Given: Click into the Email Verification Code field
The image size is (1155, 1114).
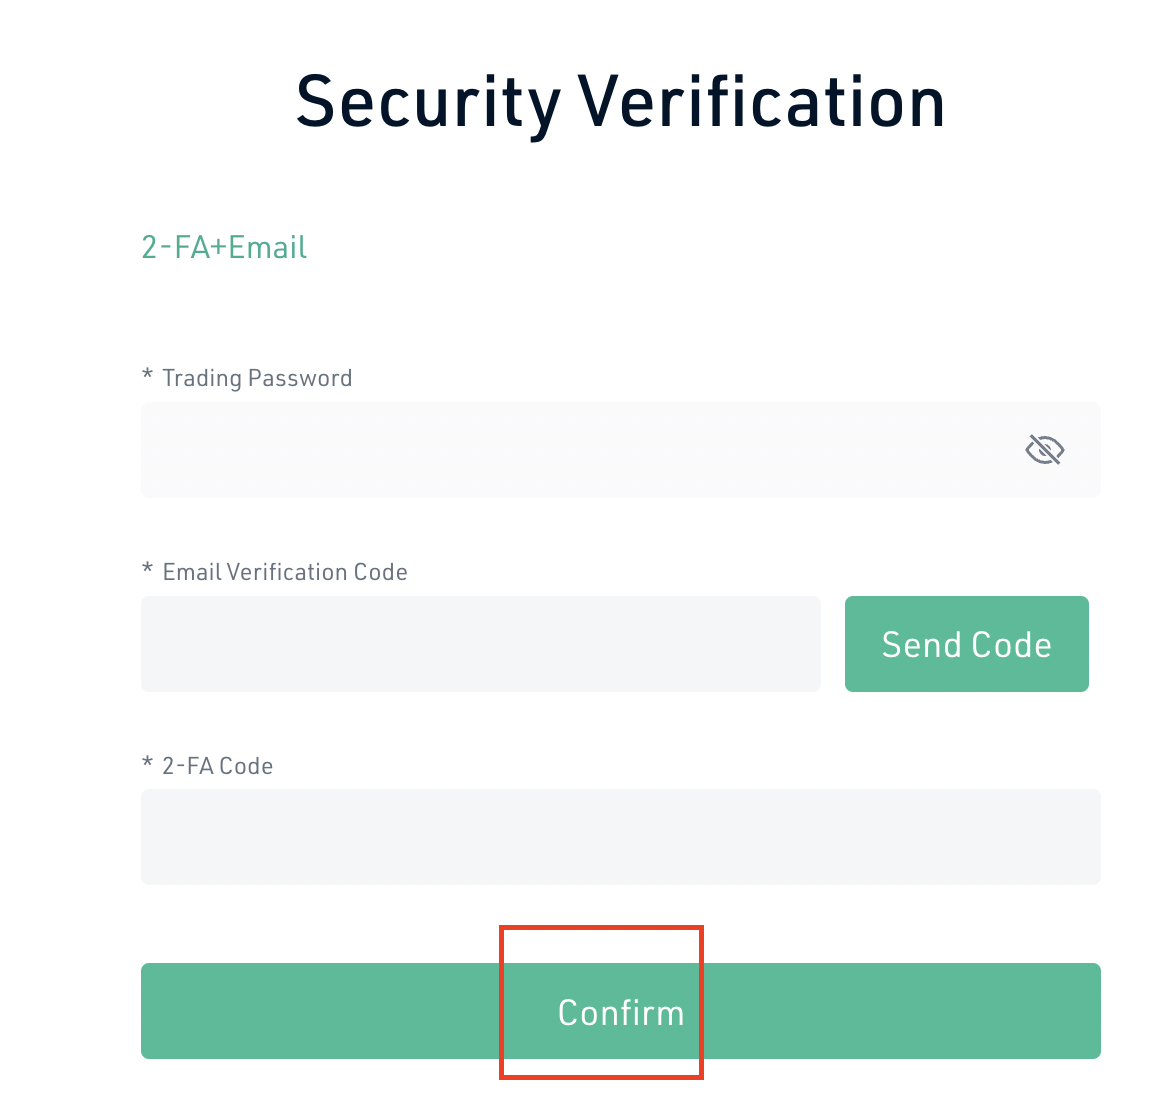Looking at the screenshot, I should point(480,644).
